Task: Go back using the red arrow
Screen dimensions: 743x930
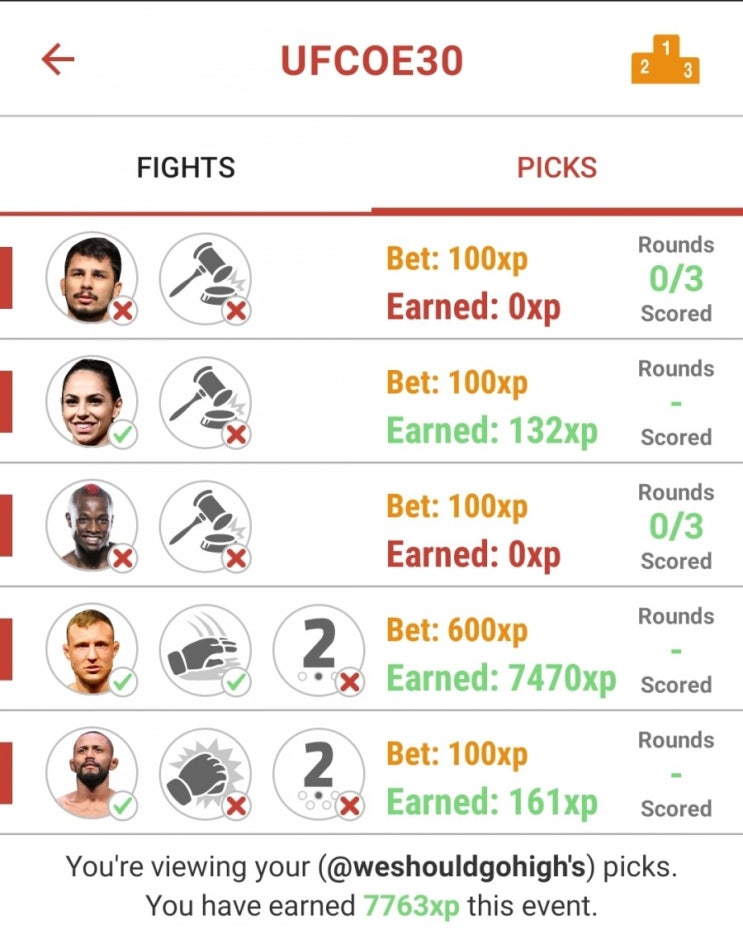Action: click(x=58, y=59)
